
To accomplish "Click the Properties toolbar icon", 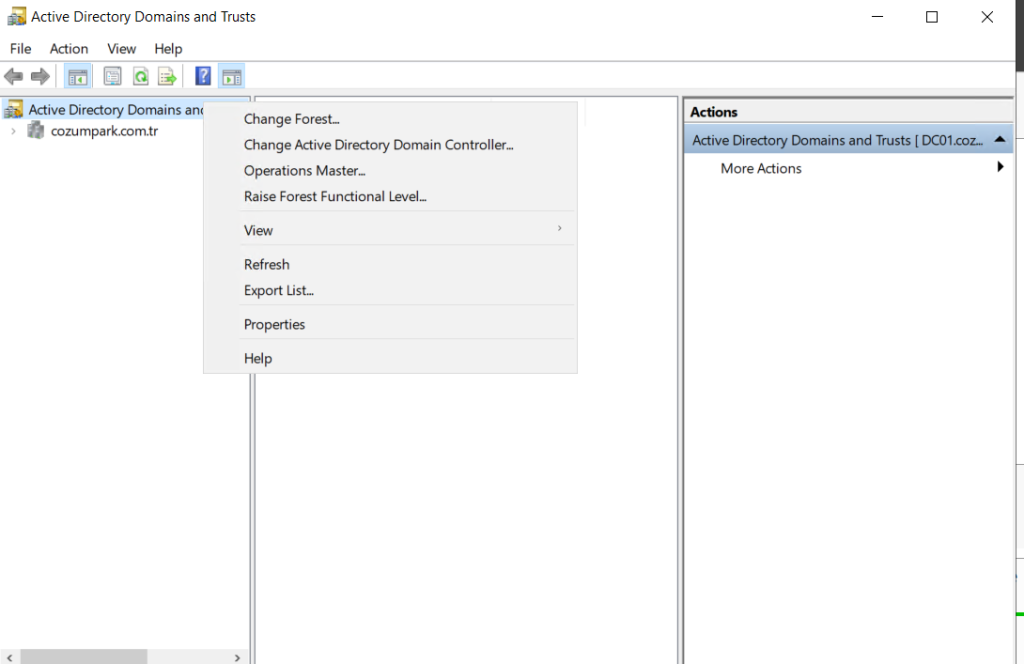I will click(x=112, y=77).
